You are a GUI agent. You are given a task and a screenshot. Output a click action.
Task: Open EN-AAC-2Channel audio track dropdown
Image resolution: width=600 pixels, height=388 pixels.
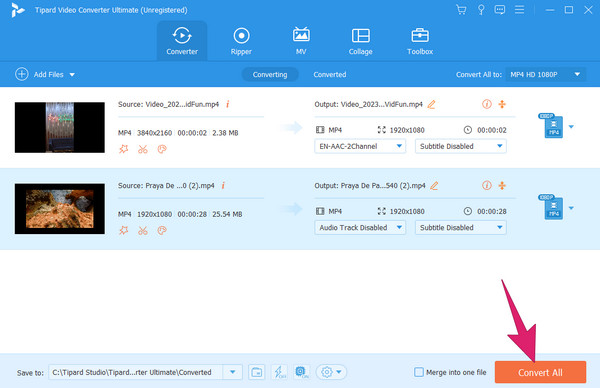click(x=360, y=146)
